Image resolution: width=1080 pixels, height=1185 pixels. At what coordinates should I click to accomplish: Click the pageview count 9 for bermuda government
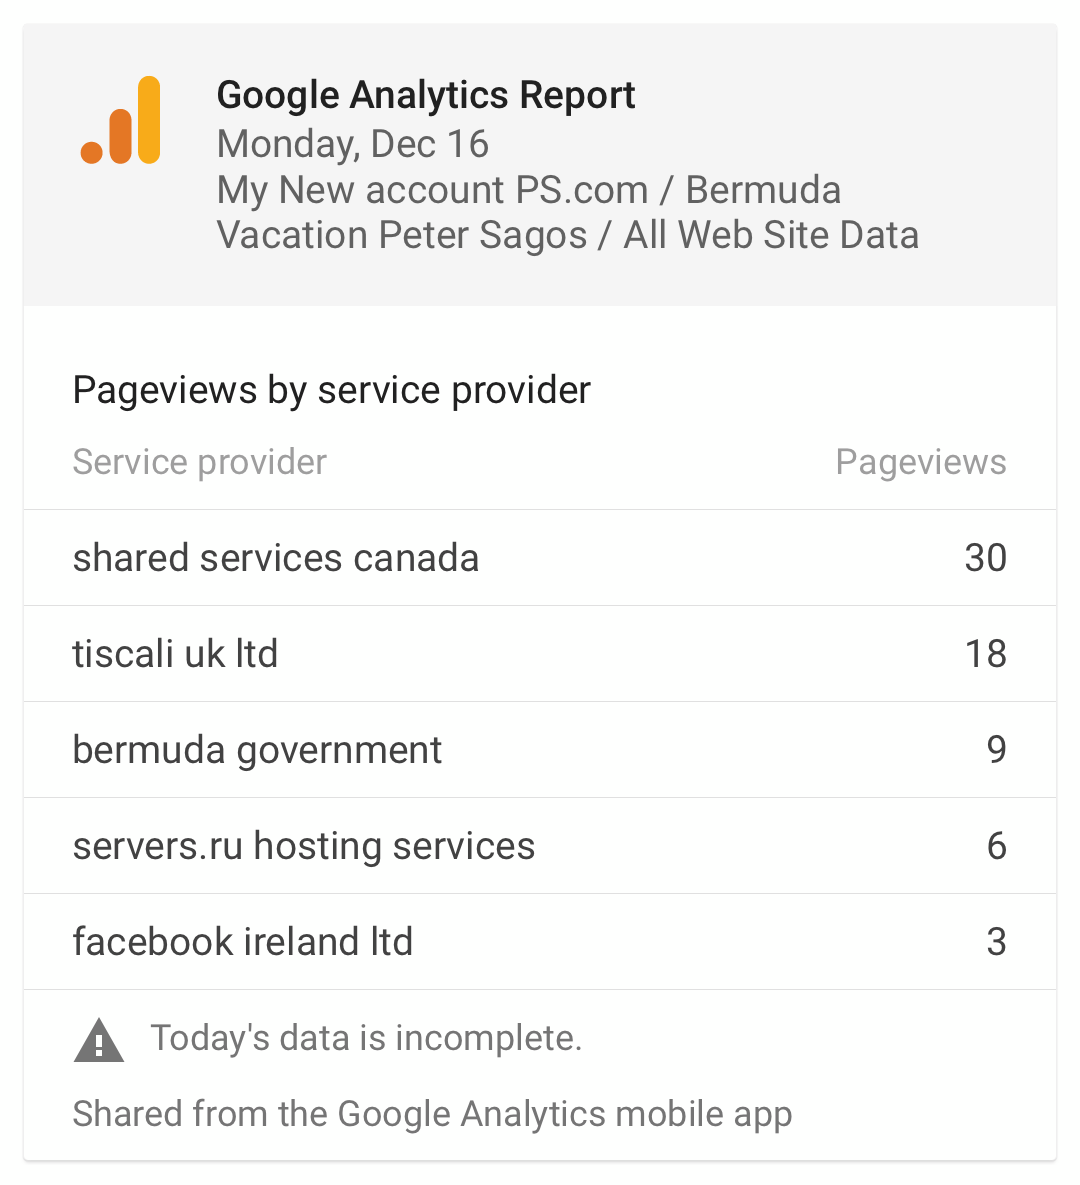click(997, 750)
